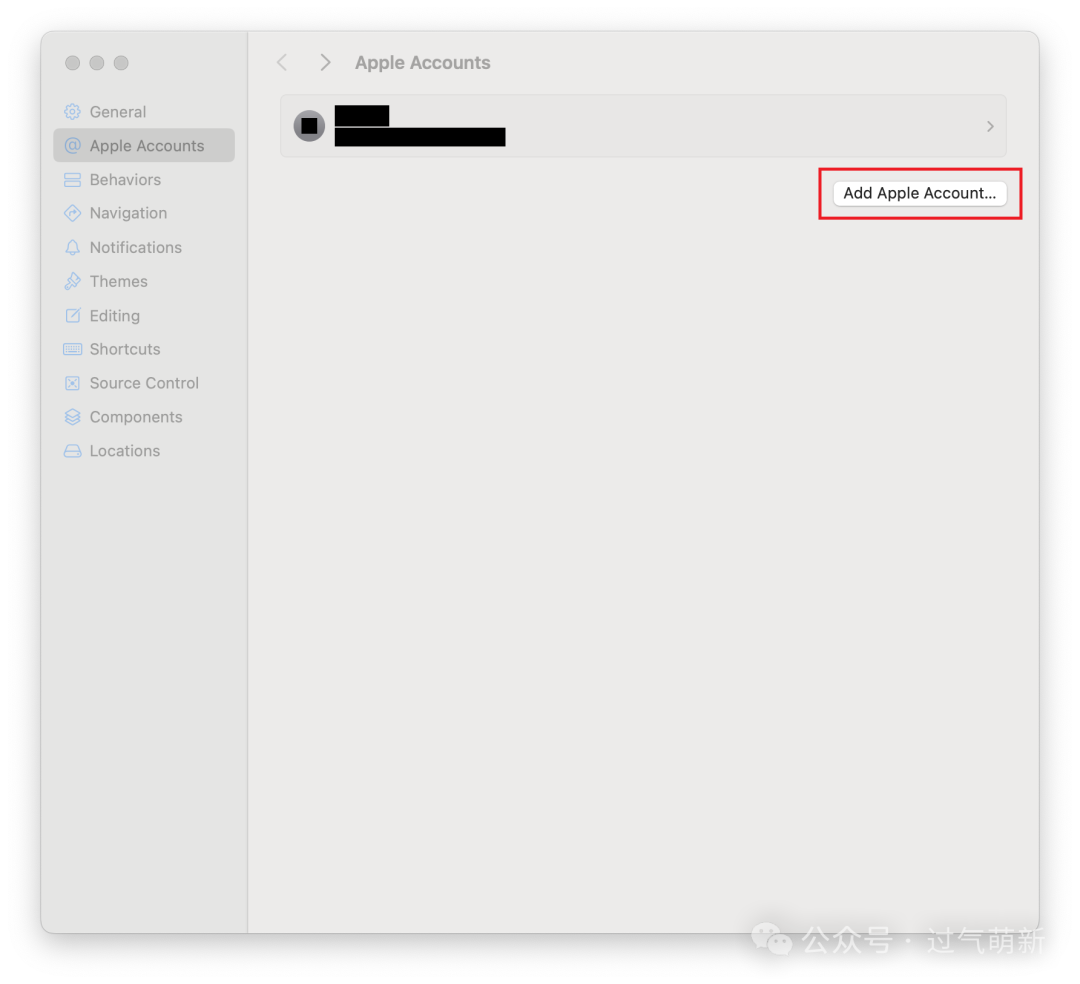The width and height of the screenshot is (1080, 984).
Task: Click the Notifications bell icon
Action: (x=72, y=247)
